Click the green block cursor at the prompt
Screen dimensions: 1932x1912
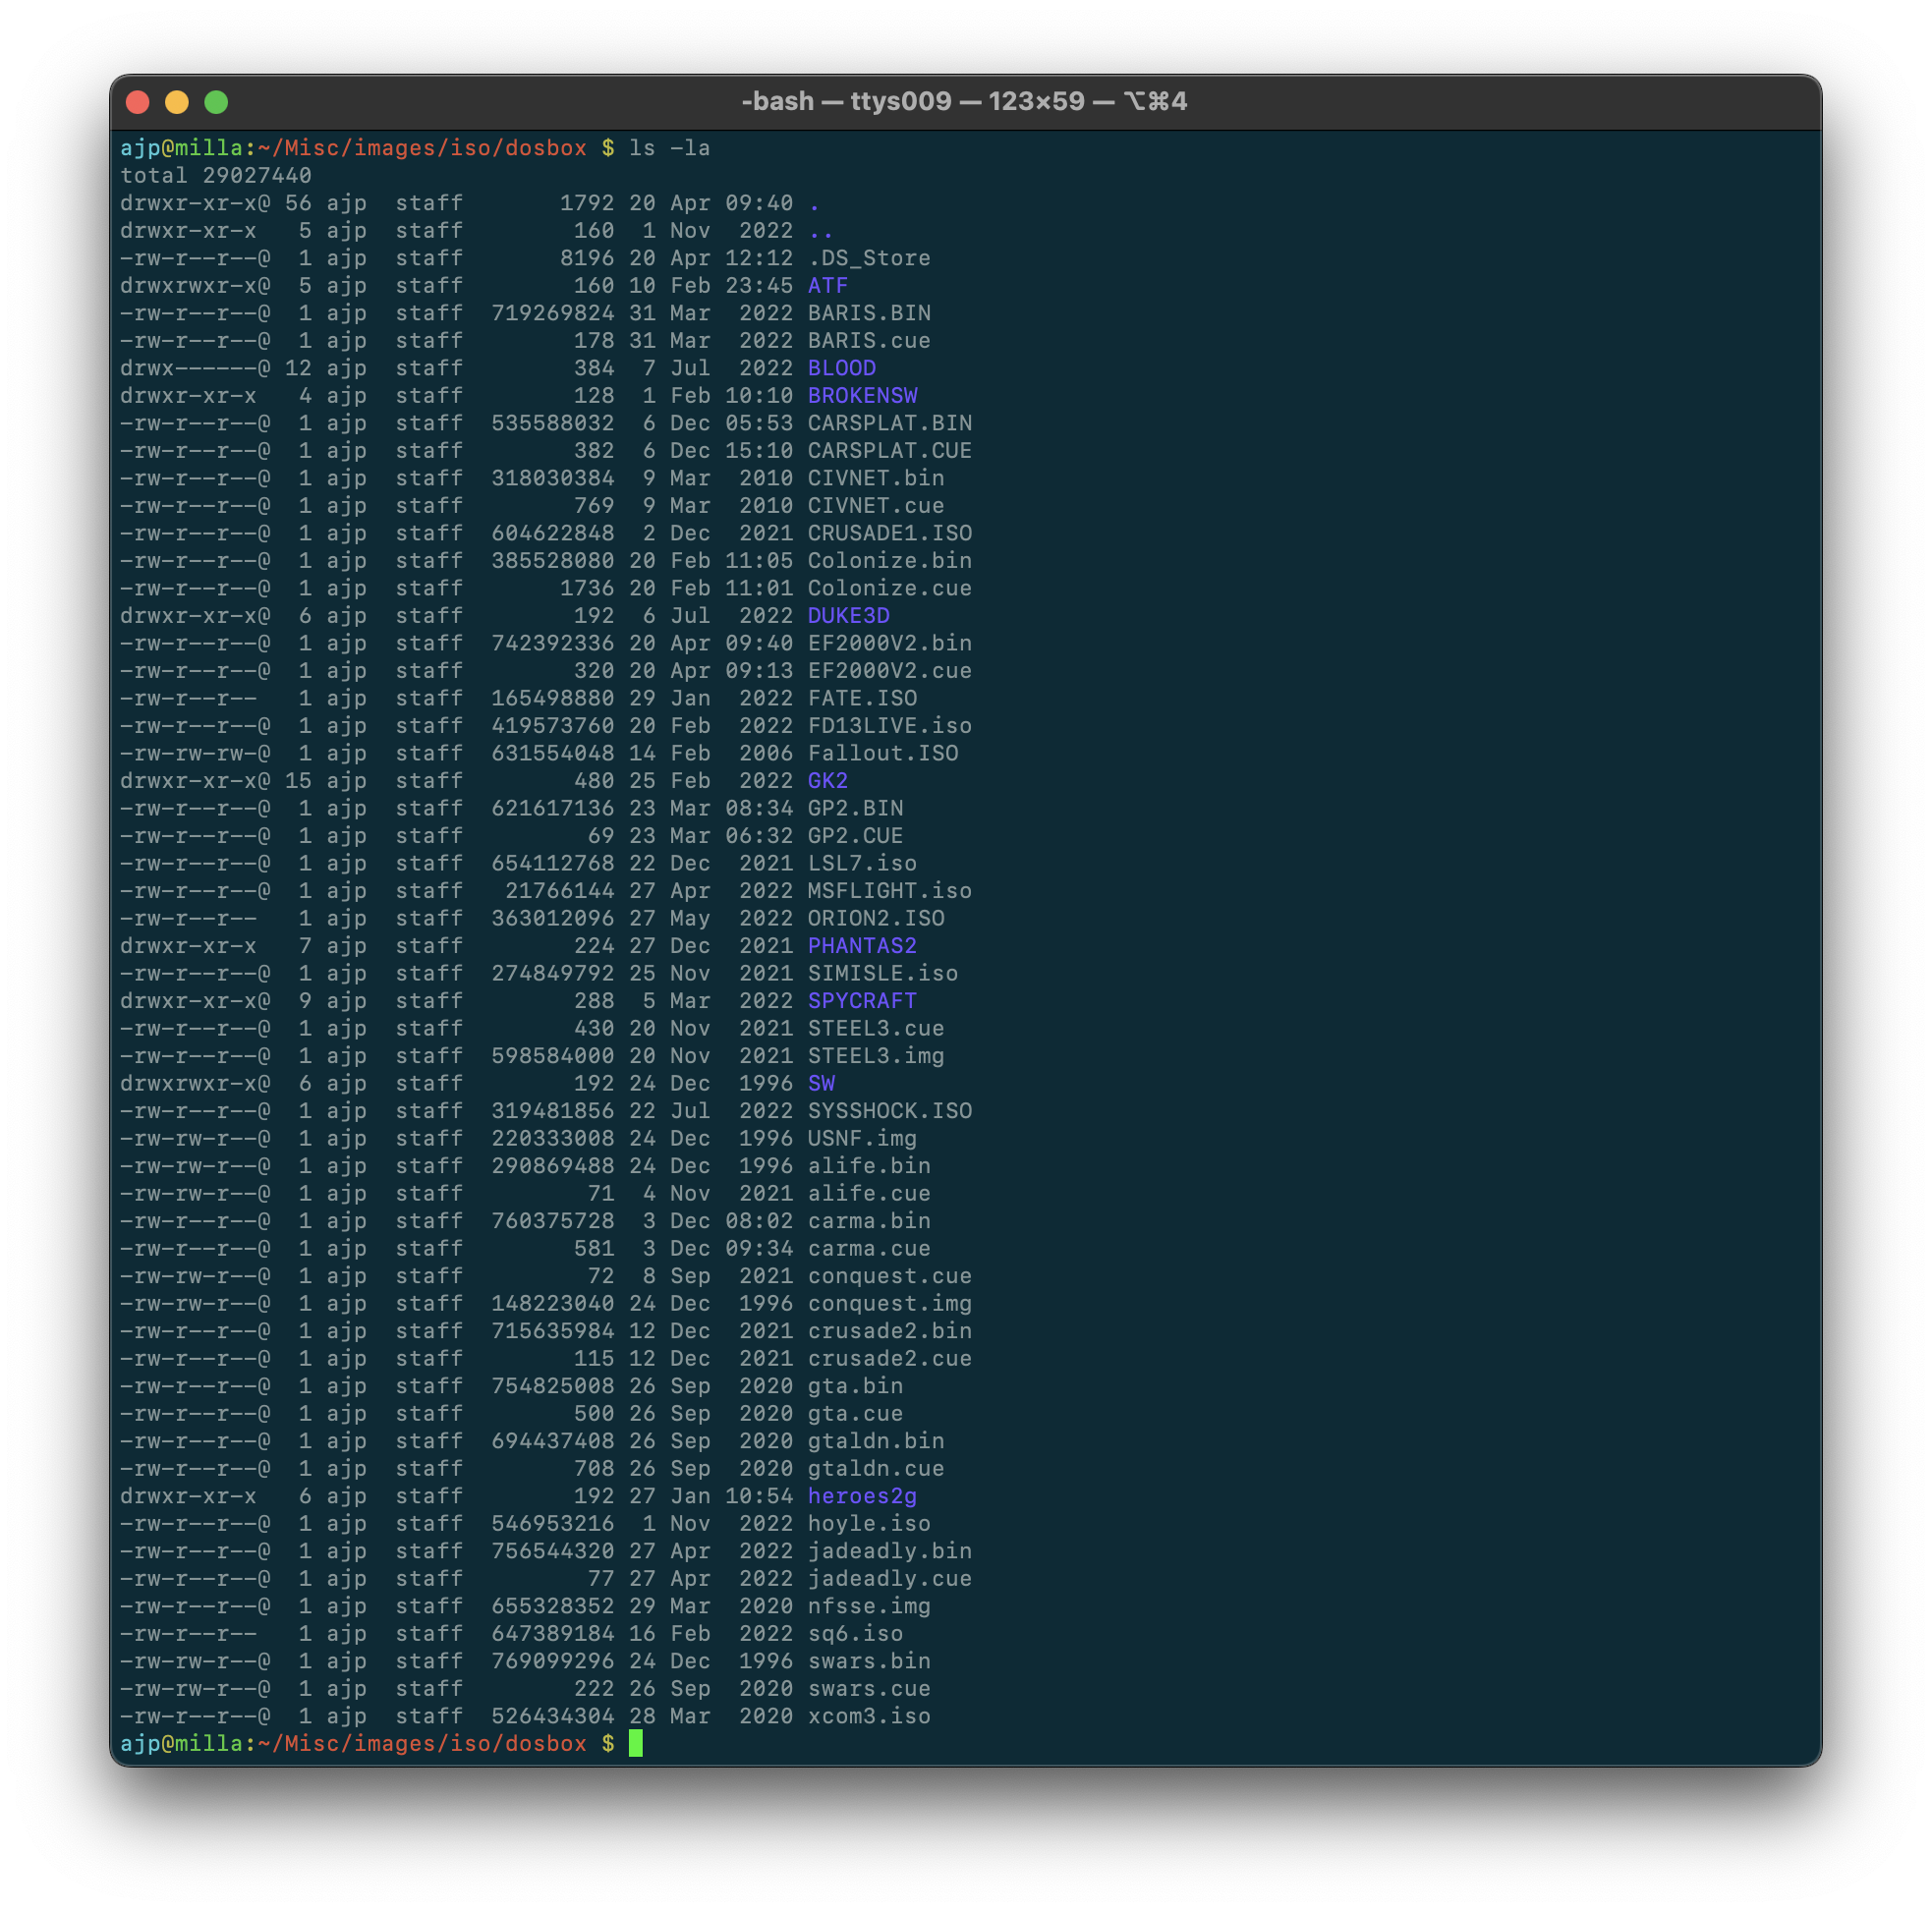637,1743
